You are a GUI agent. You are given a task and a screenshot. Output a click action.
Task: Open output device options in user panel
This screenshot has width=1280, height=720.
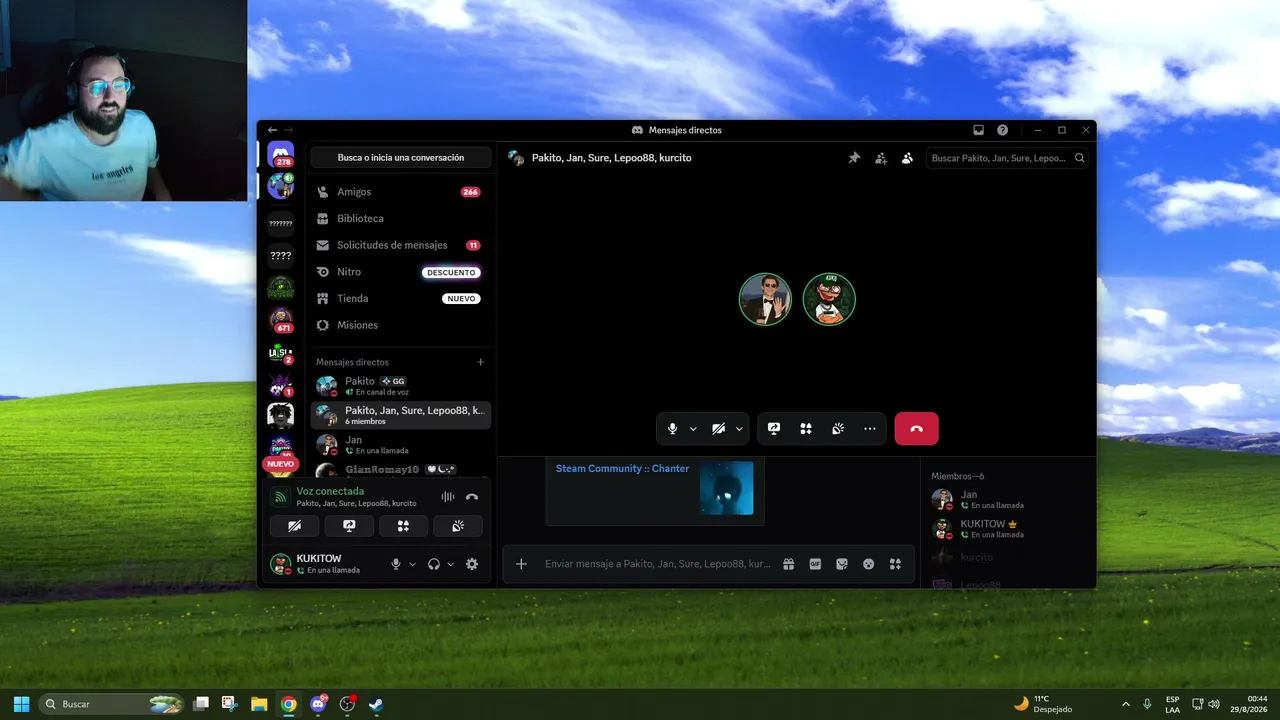point(450,564)
